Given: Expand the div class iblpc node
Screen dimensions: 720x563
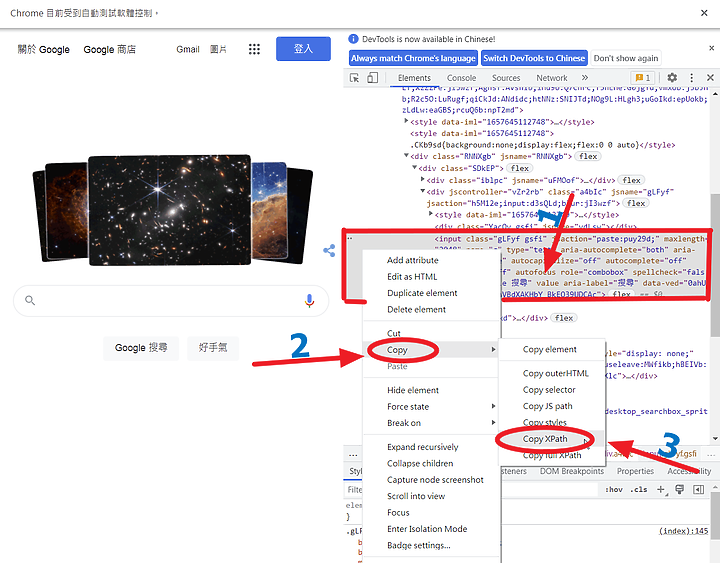Looking at the screenshot, I should coord(422,179).
